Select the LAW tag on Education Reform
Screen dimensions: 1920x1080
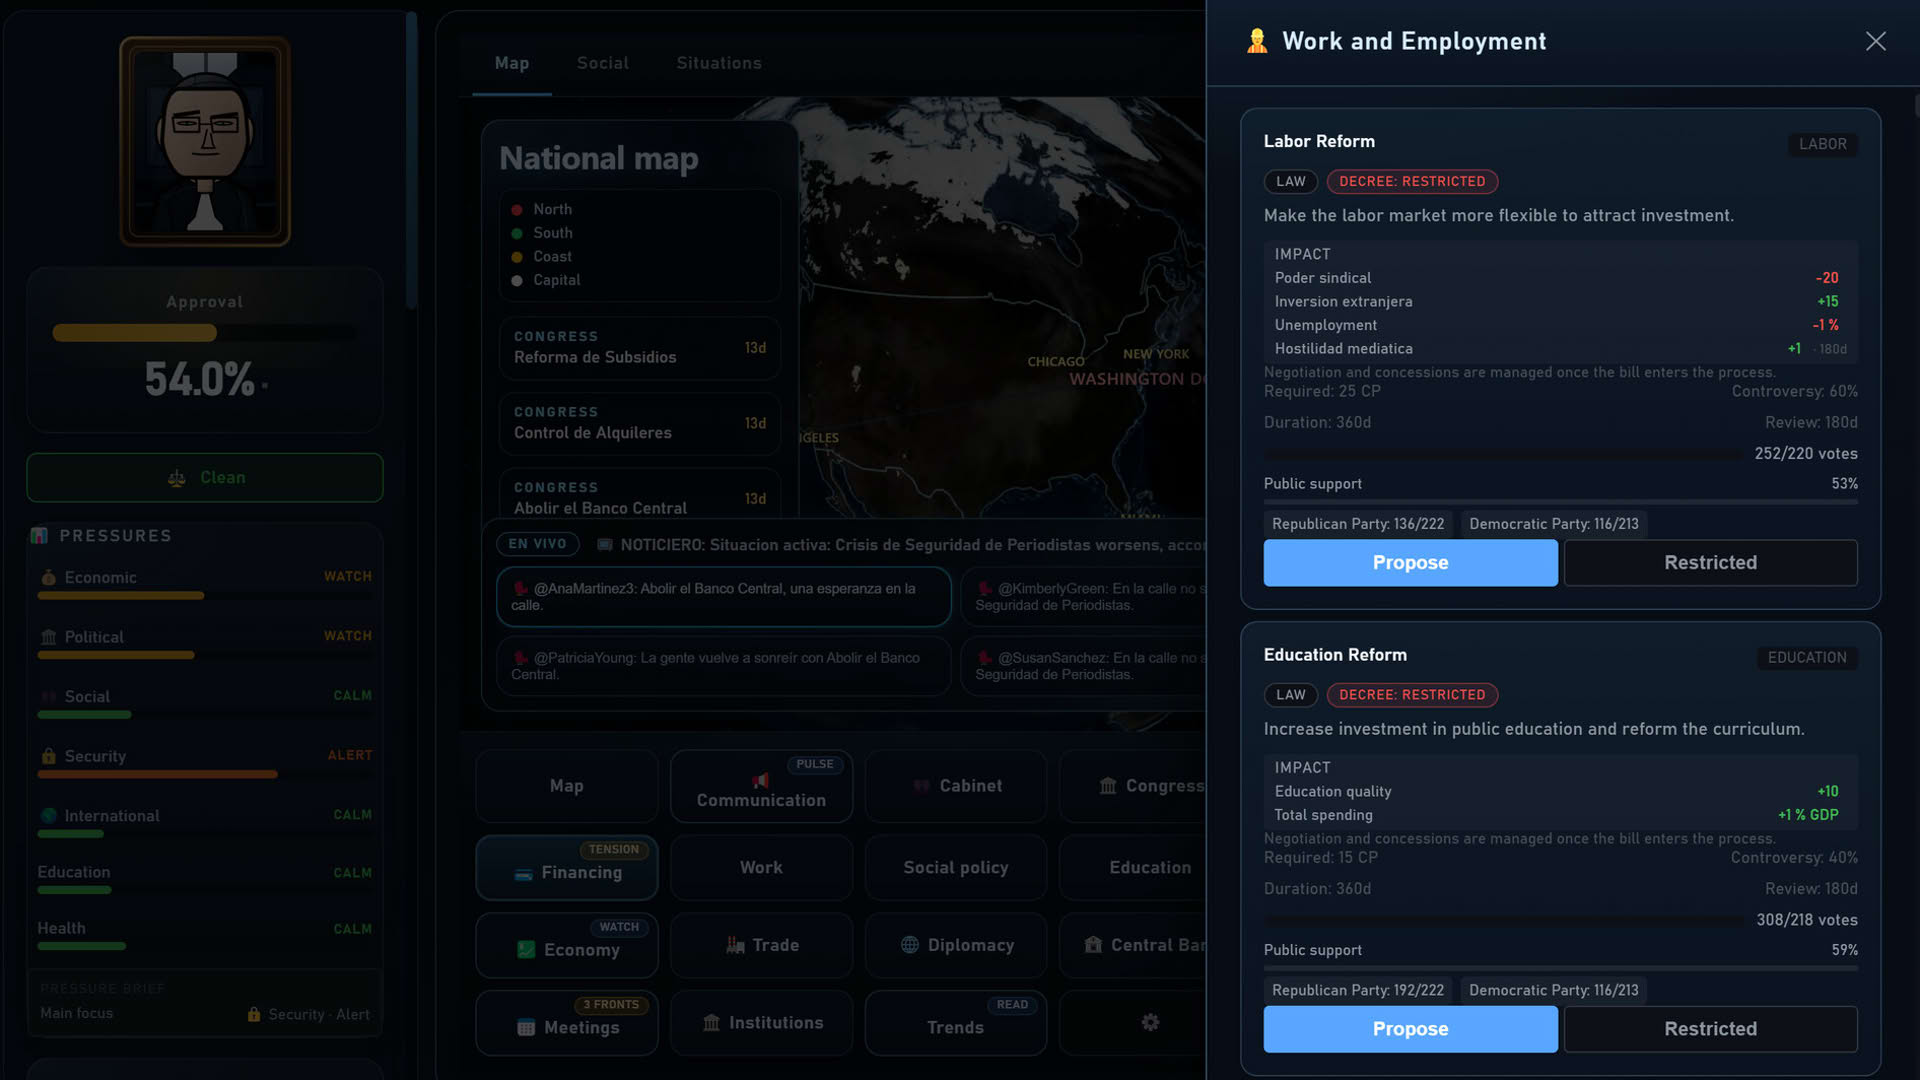1291,695
